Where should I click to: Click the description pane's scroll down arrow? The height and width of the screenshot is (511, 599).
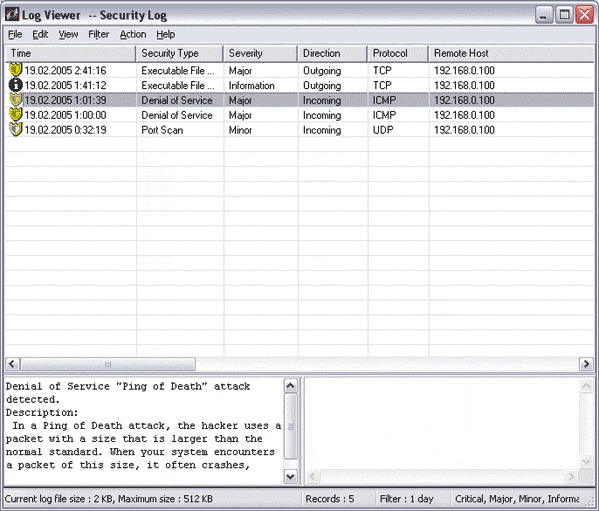[291, 476]
